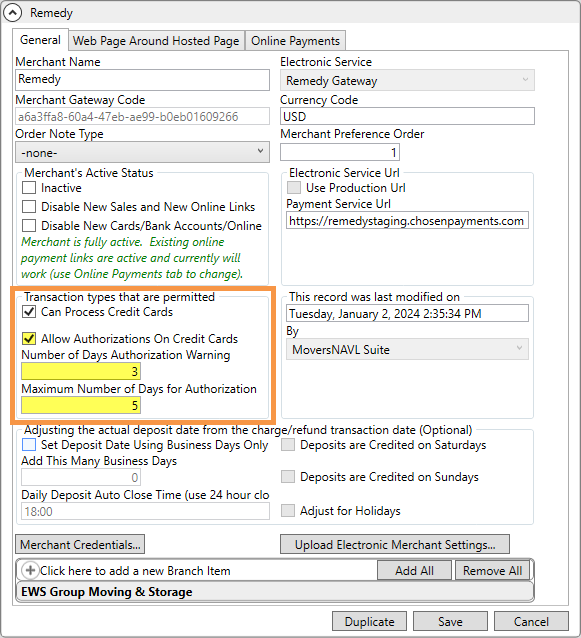This screenshot has width=581, height=638.
Task: Check Disable New Sales and New Online Links
Action: pyautogui.click(x=29, y=206)
